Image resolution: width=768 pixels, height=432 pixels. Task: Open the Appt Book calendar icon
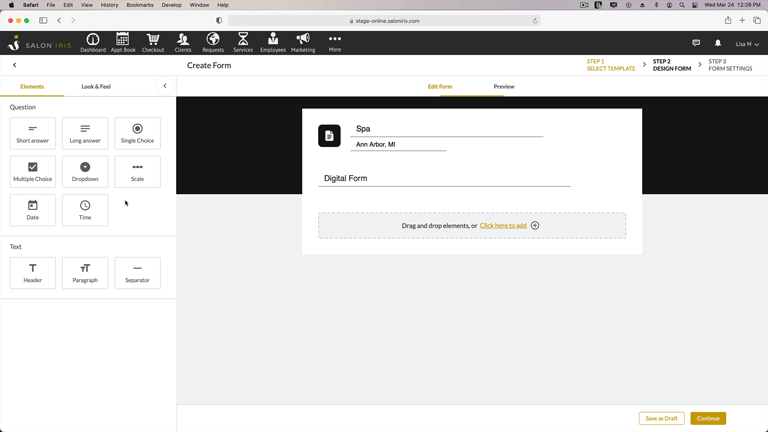click(123, 42)
